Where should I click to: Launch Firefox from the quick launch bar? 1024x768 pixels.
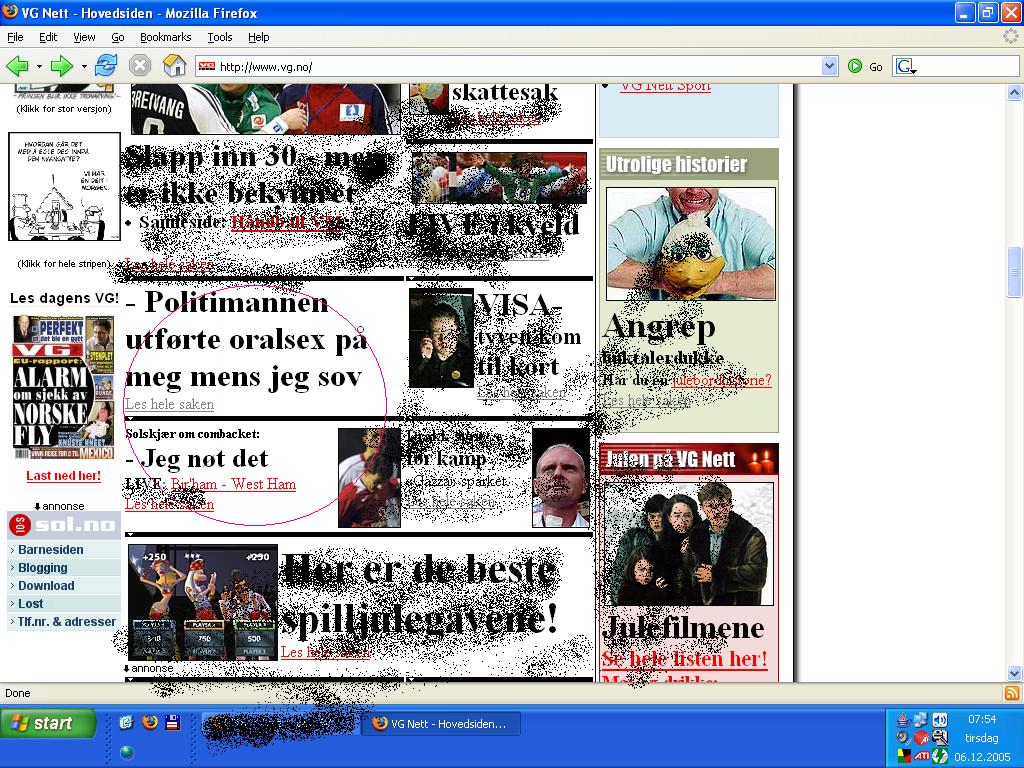[150, 722]
